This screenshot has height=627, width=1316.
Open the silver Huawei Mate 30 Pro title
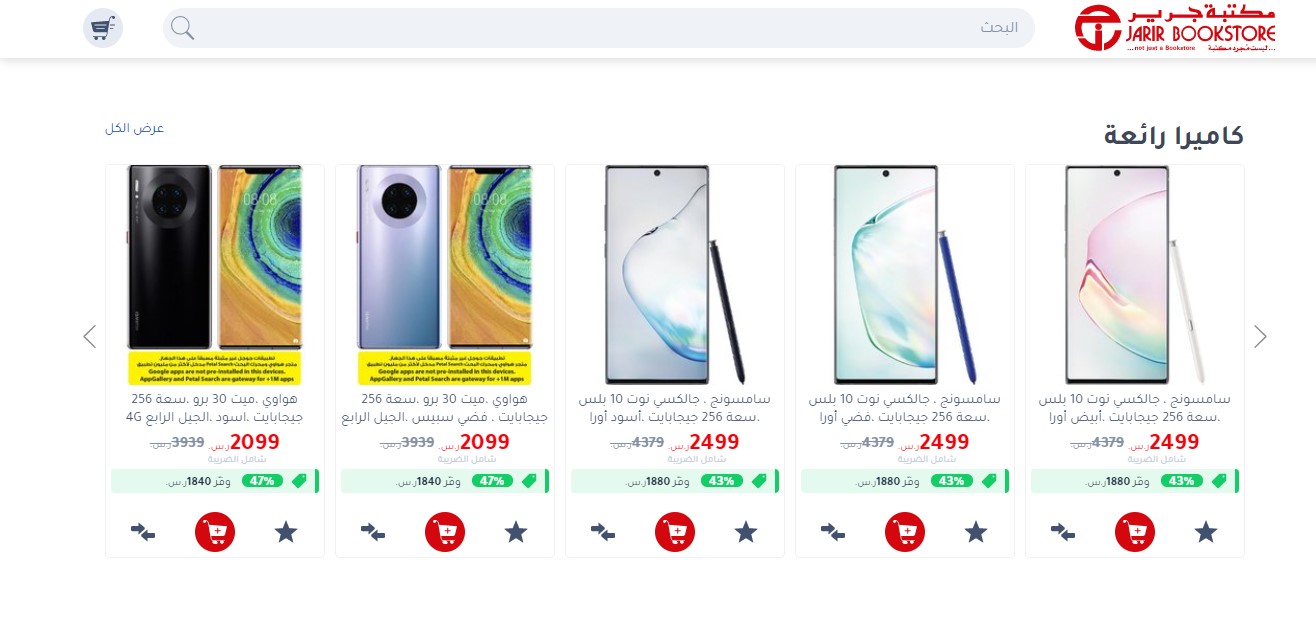[445, 407]
